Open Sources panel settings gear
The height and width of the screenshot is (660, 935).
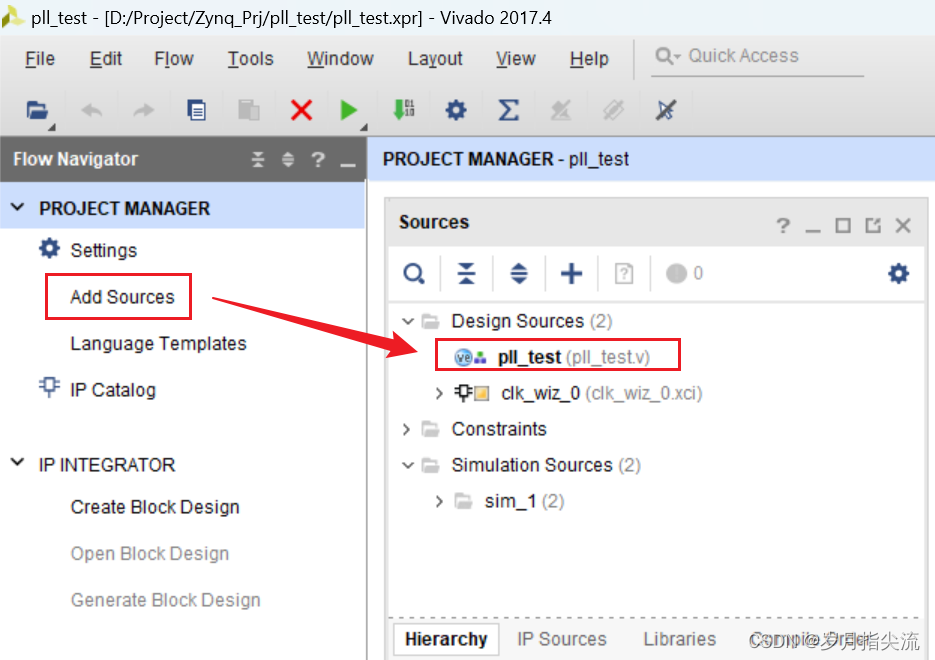(x=899, y=274)
